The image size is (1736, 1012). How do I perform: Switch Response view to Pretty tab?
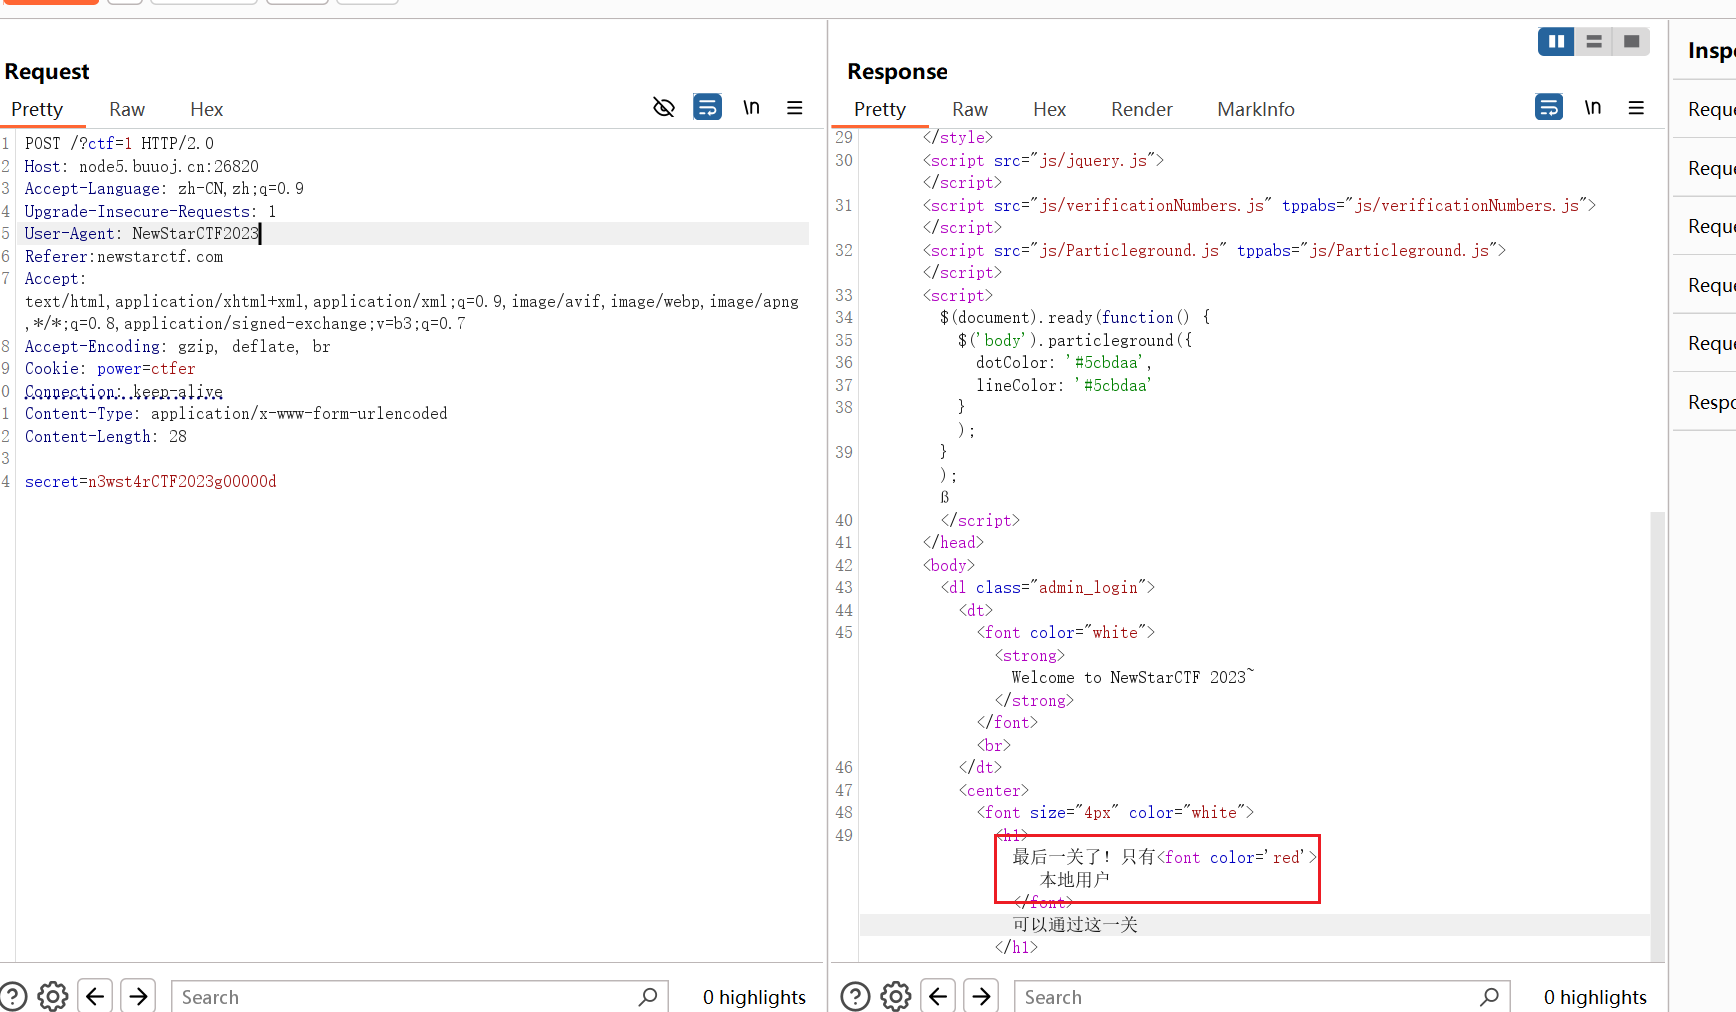(880, 109)
